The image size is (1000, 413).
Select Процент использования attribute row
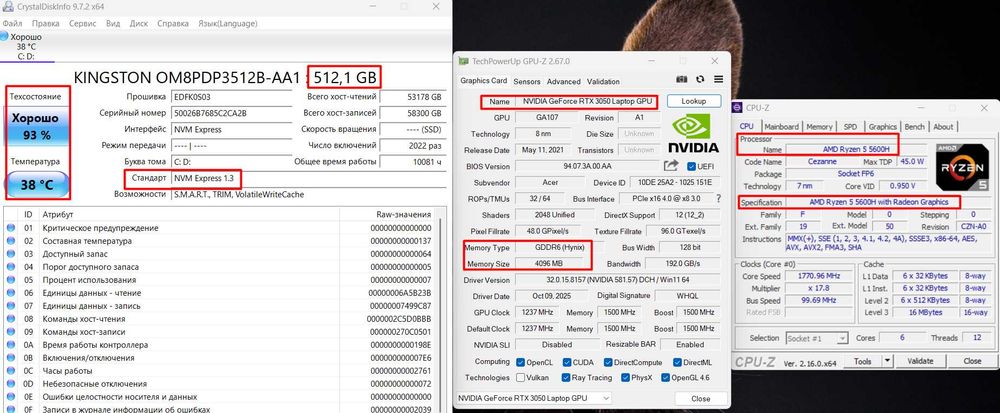tap(221, 280)
